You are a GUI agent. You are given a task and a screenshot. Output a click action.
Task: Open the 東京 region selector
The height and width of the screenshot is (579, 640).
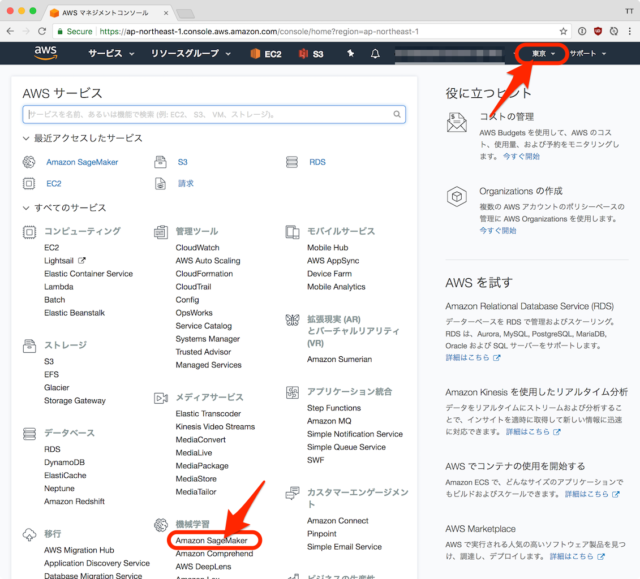[x=543, y=53]
